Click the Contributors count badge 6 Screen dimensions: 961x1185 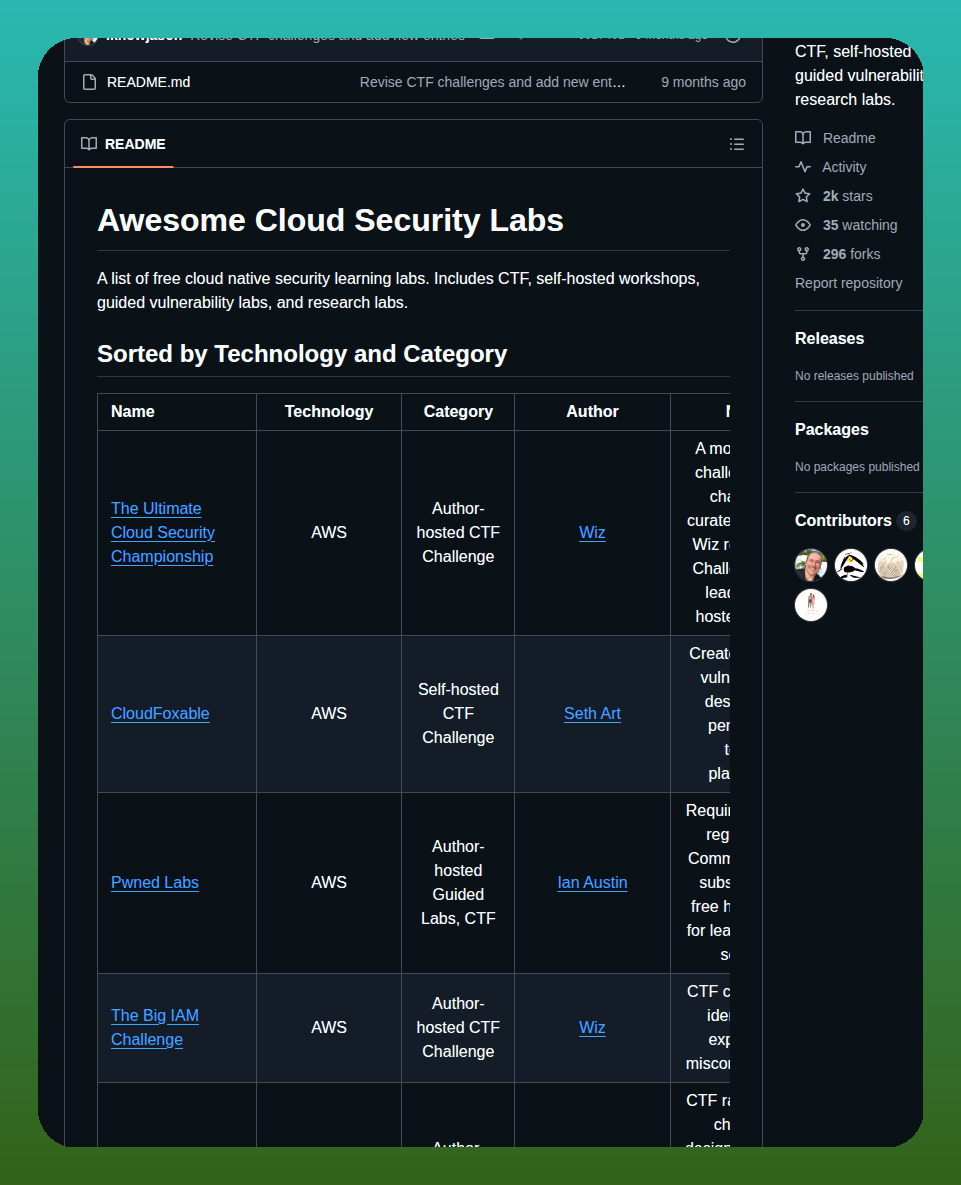coord(906,521)
